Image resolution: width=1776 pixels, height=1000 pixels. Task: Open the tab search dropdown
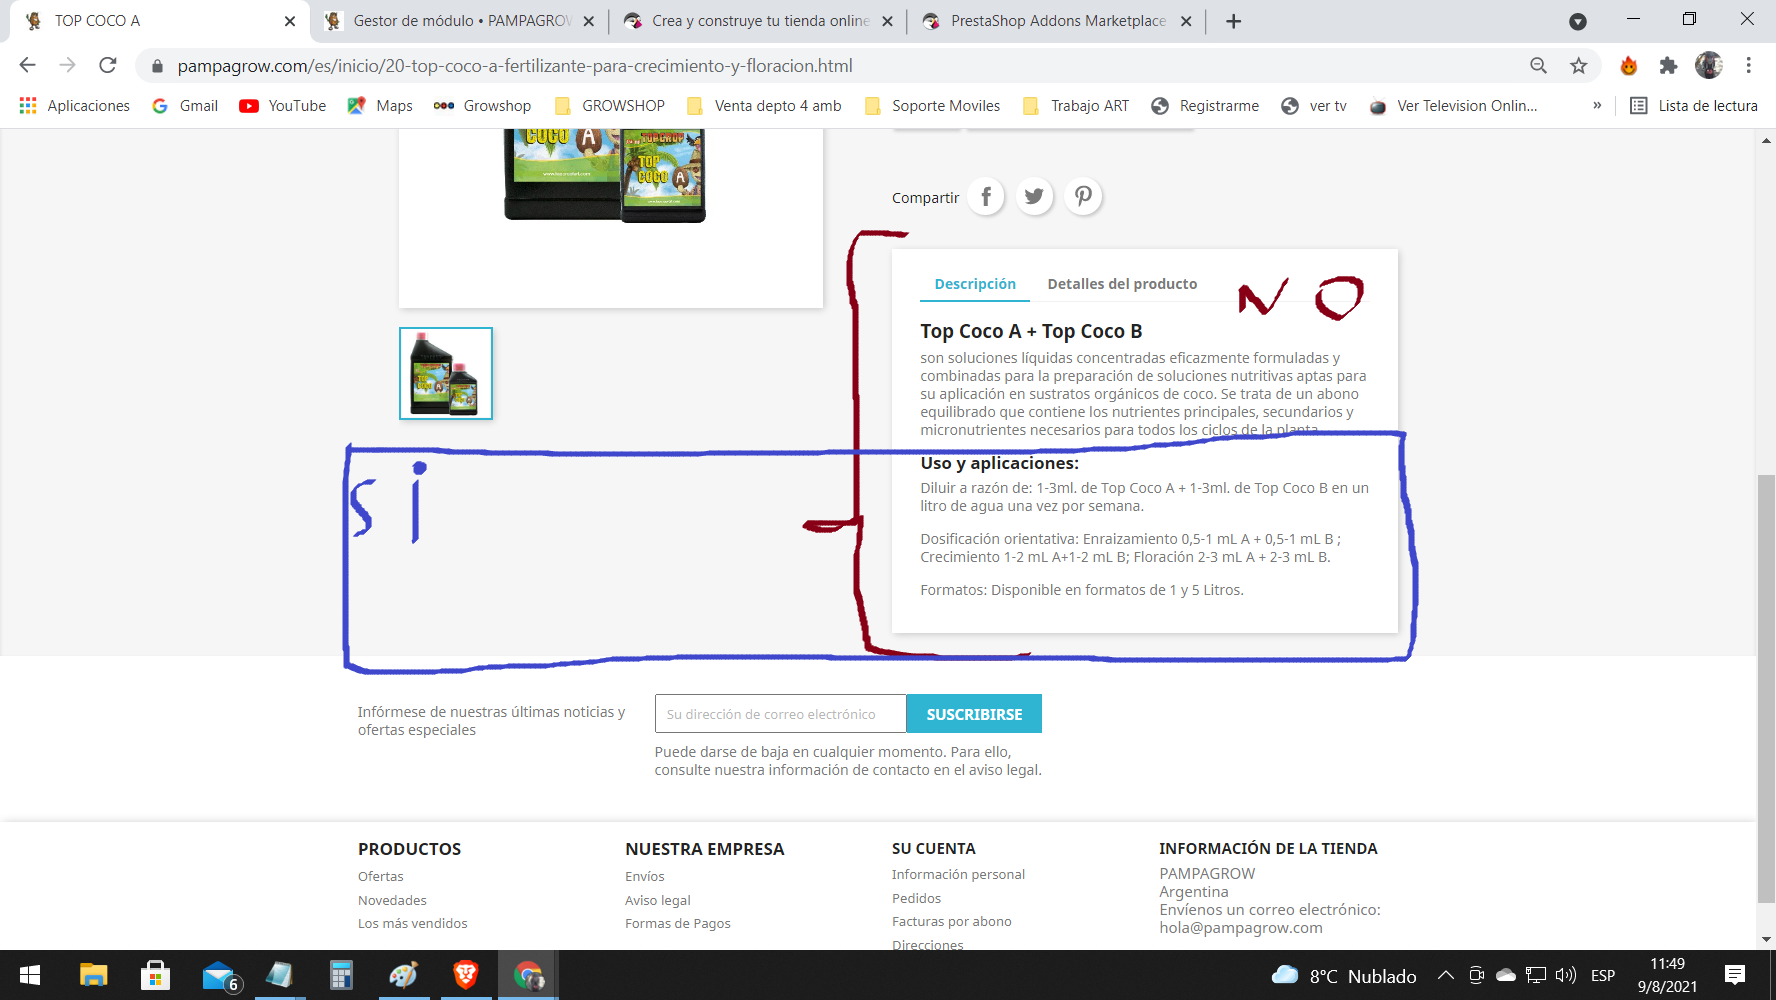(x=1578, y=21)
